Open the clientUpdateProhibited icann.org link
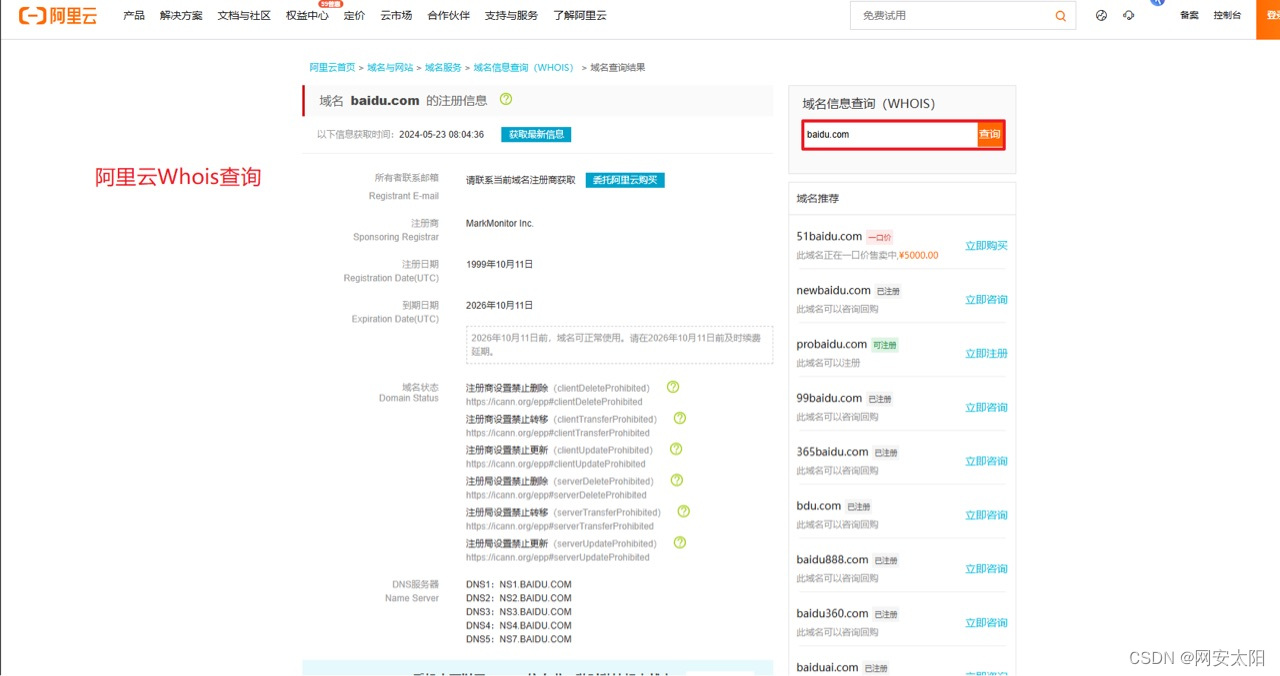 556,464
